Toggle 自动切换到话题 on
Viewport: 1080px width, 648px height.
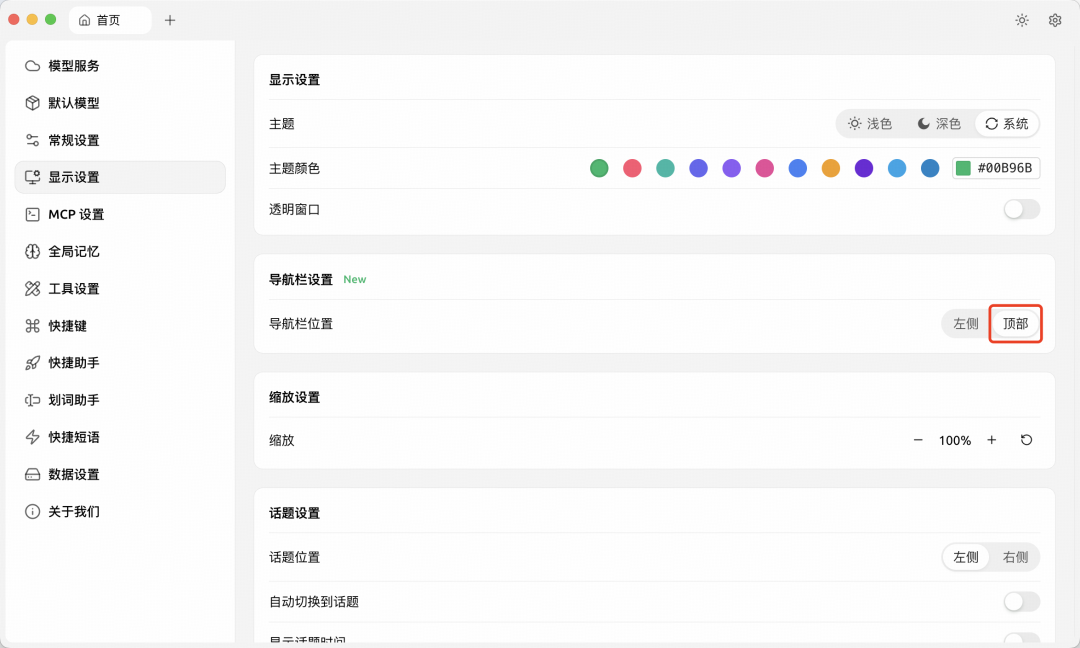(x=1021, y=601)
